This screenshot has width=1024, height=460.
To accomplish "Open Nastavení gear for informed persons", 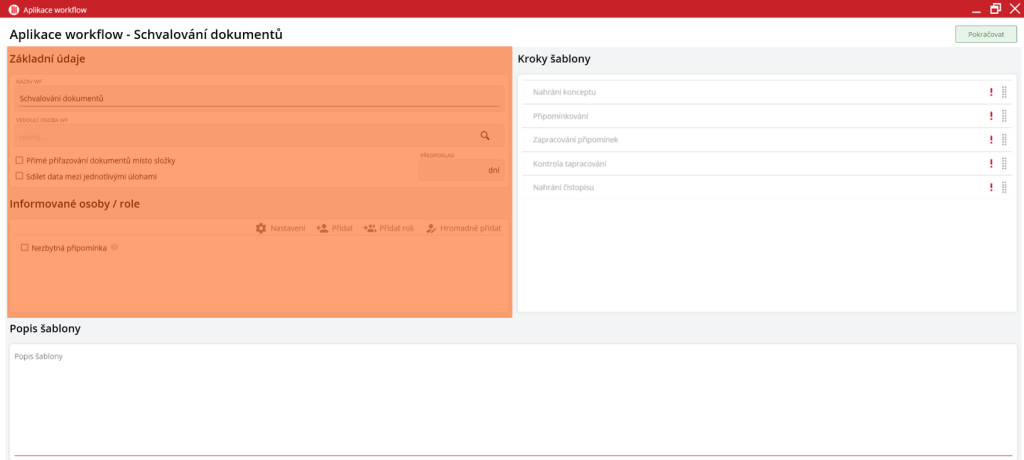I will click(x=261, y=228).
